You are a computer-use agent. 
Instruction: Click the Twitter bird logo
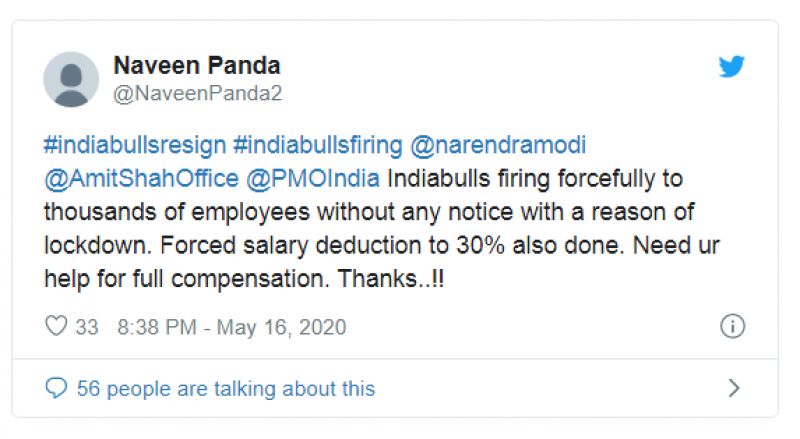[x=732, y=67]
